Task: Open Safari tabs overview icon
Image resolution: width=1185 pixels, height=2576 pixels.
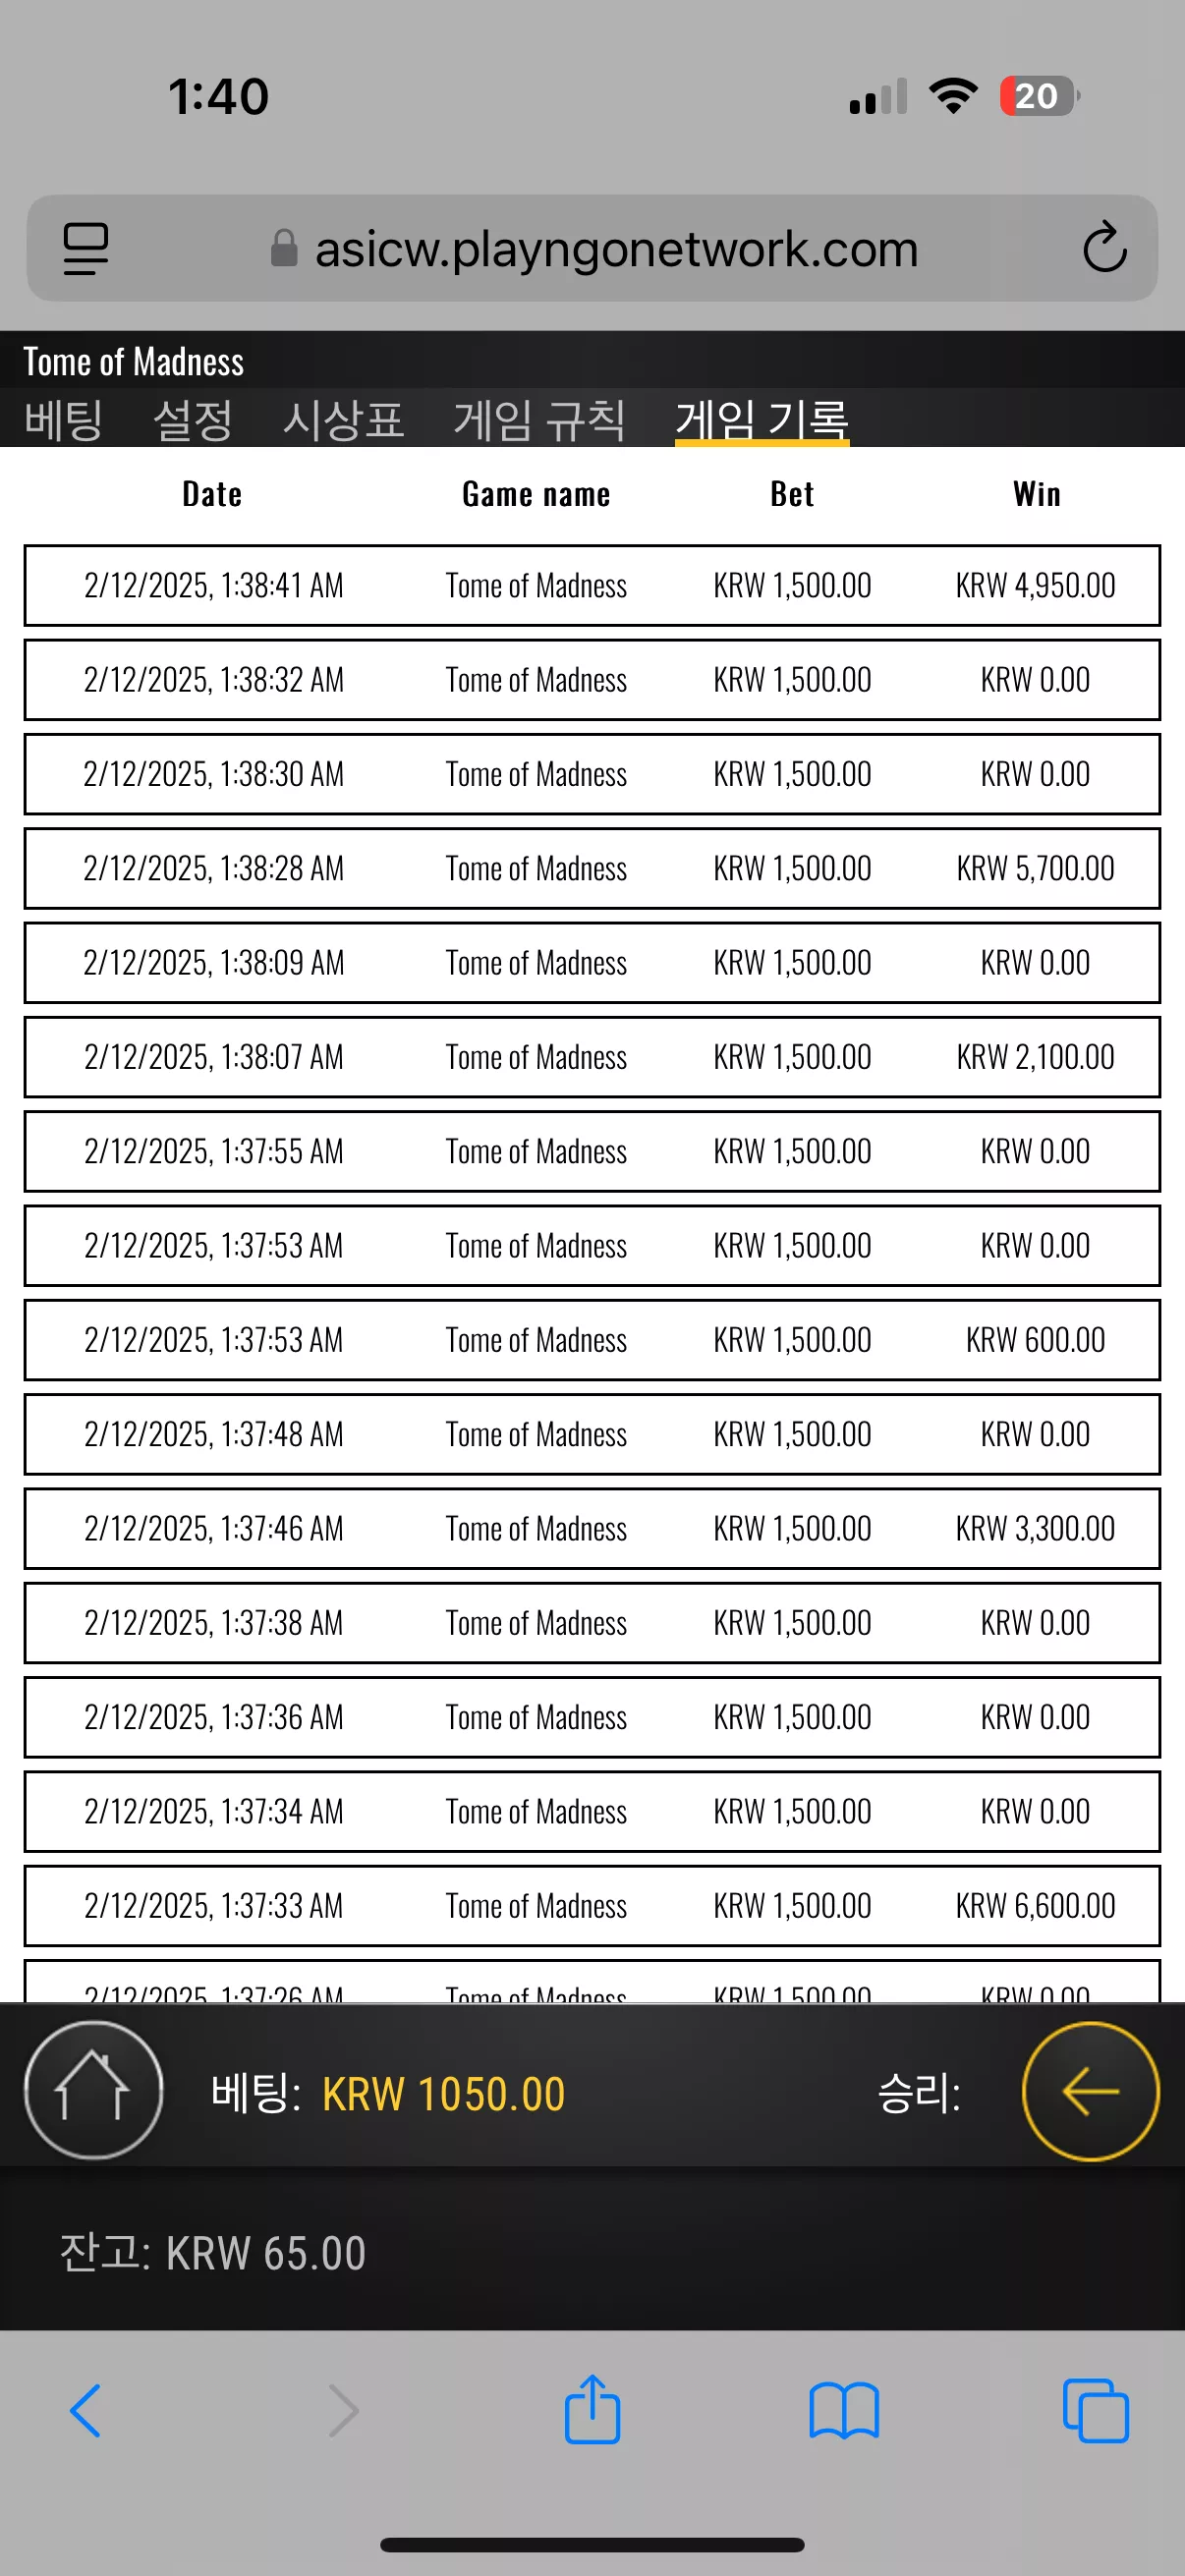Action: click(1095, 2410)
